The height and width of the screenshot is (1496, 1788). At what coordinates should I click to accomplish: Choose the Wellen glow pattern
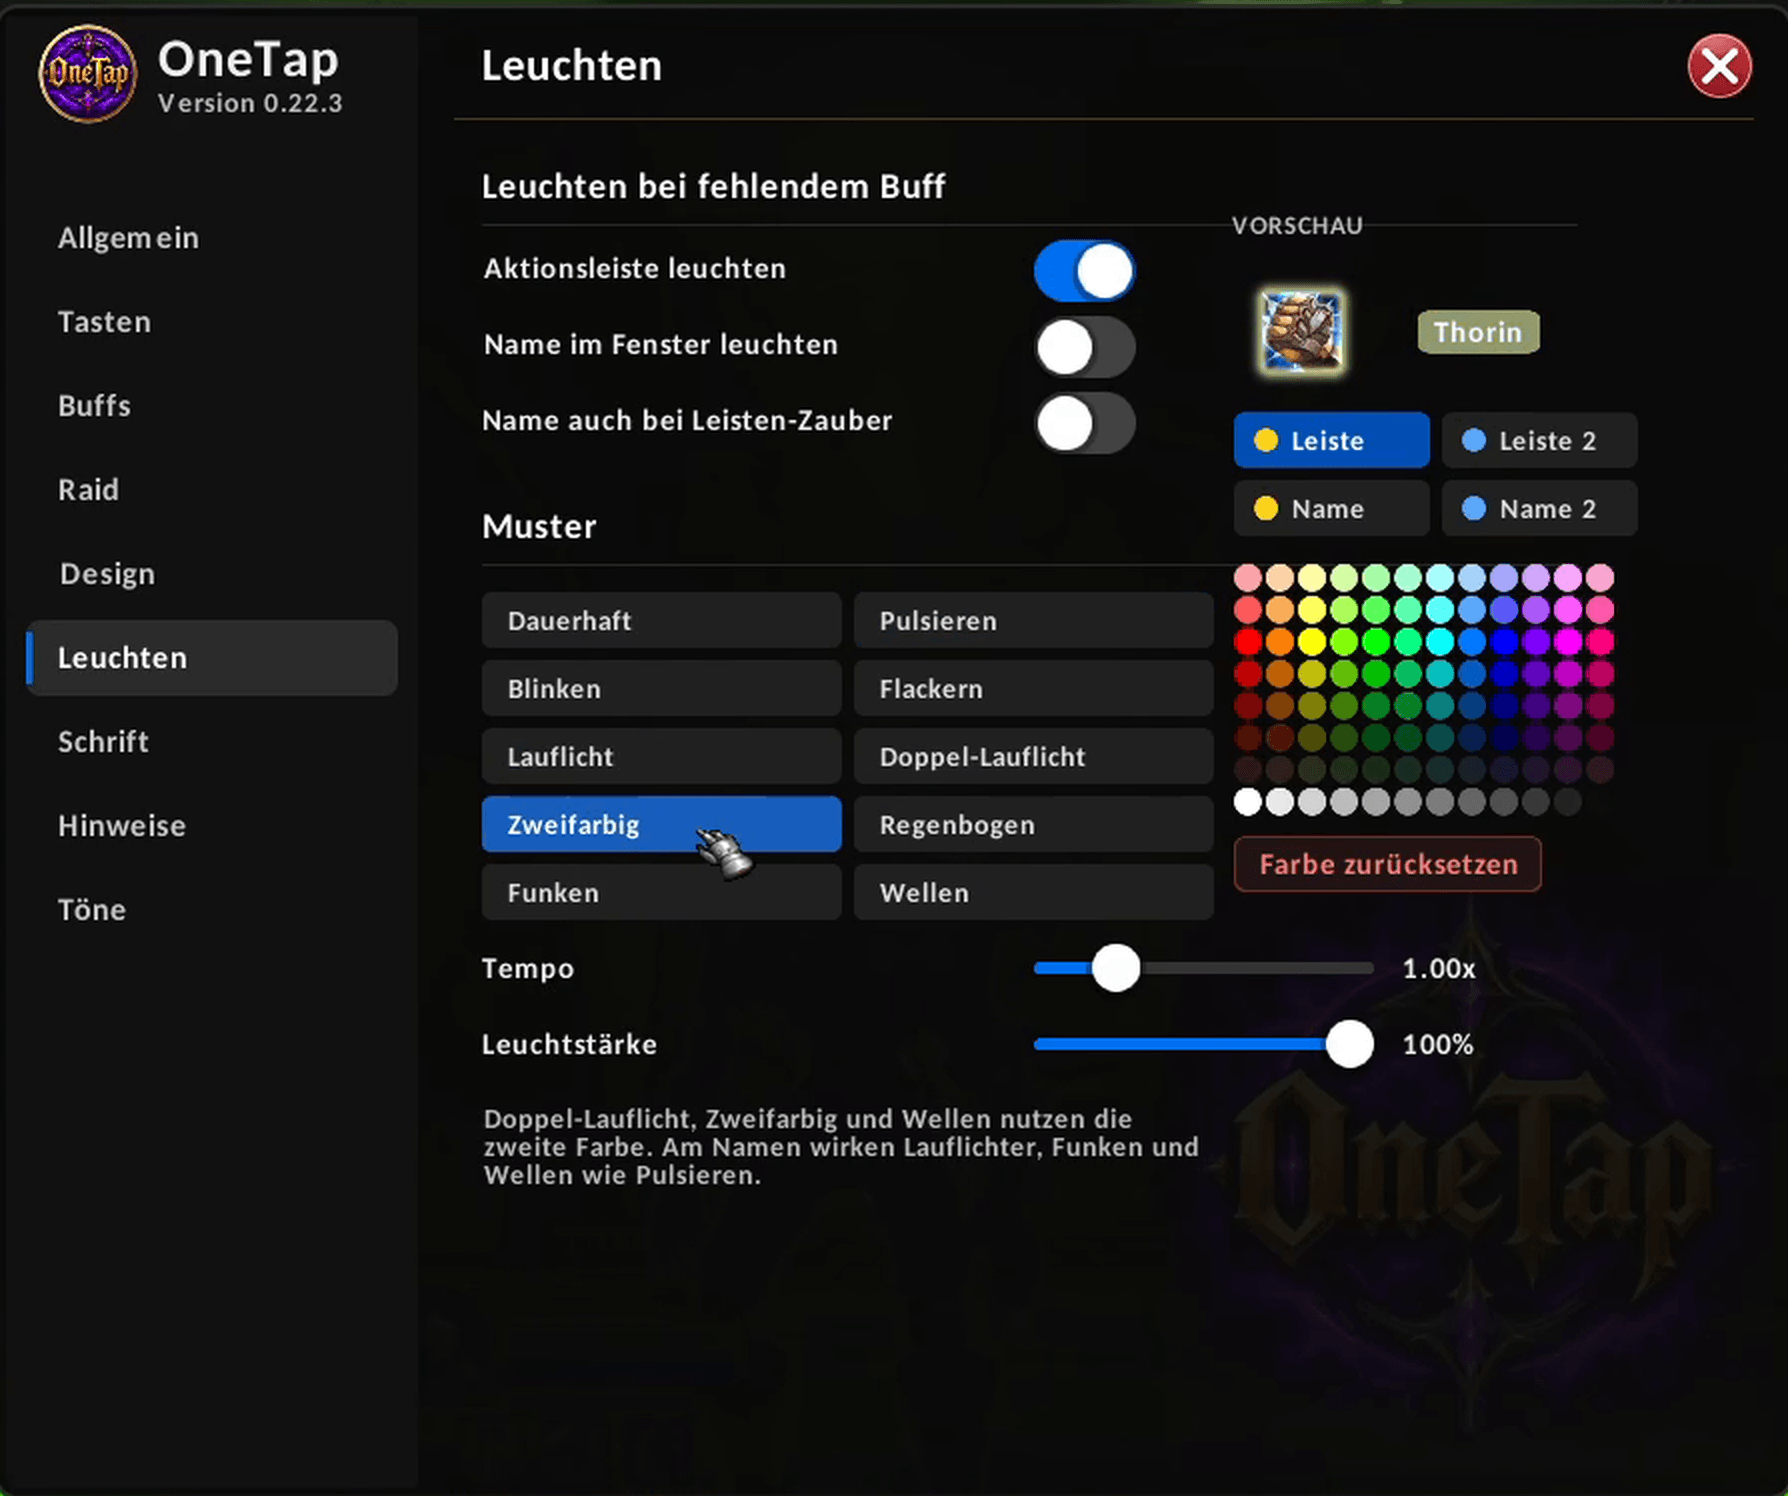click(1033, 892)
